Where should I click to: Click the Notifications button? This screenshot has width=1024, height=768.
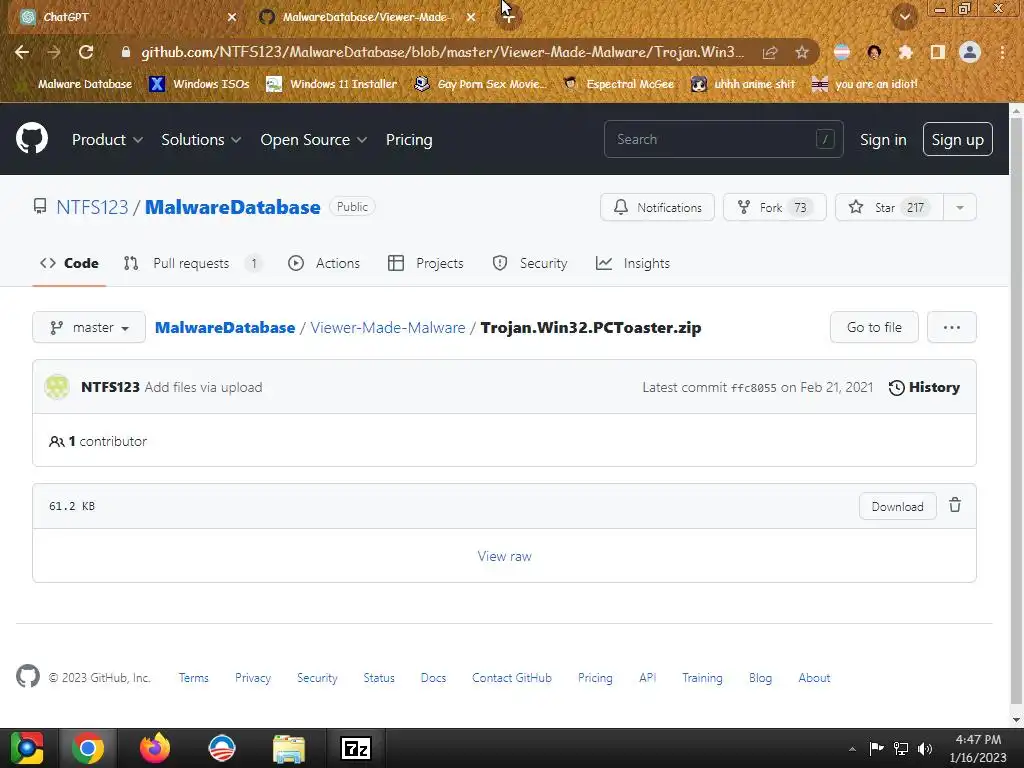[x=657, y=208]
